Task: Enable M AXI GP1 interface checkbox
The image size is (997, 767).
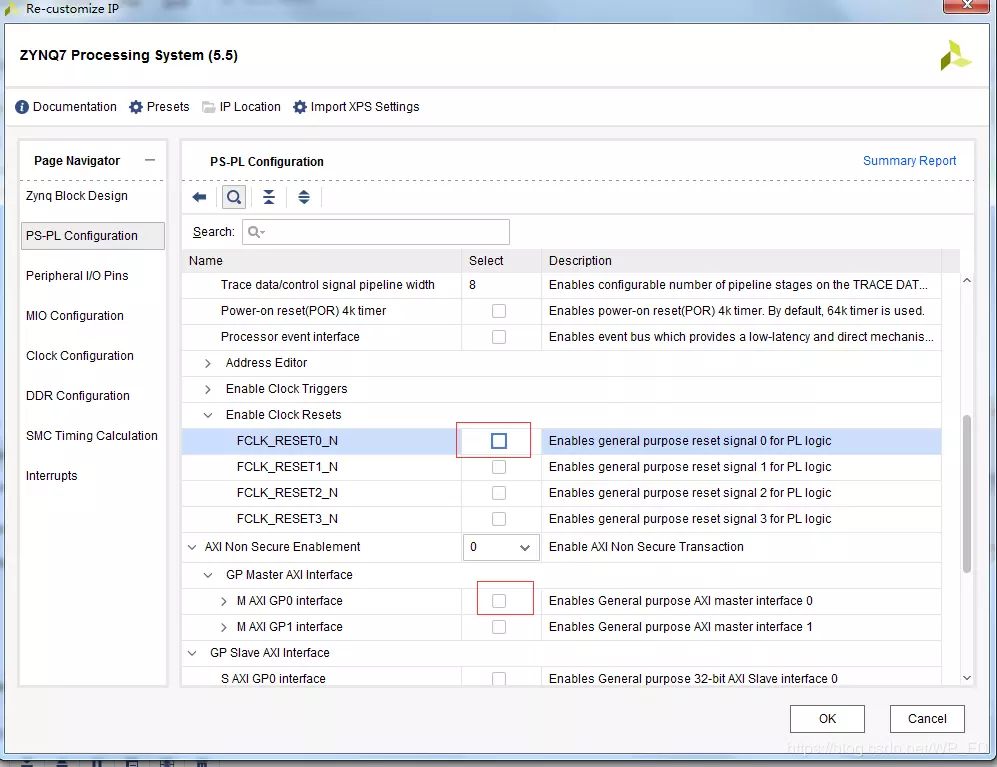Action: click(499, 627)
